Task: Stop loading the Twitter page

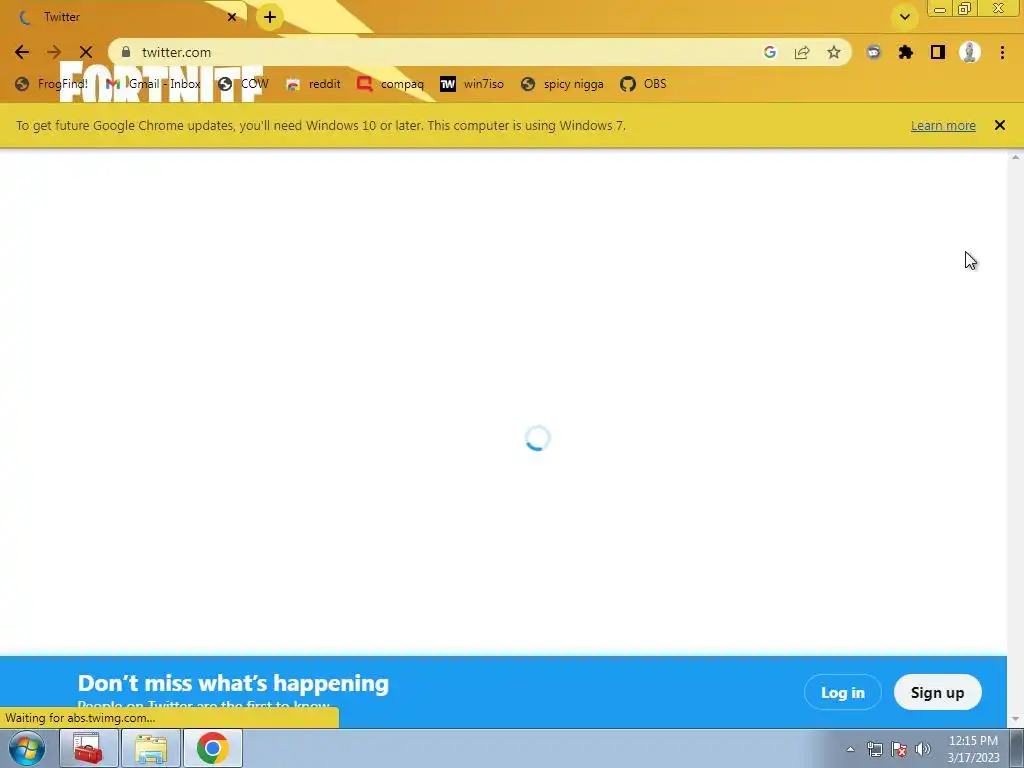Action: [x=86, y=52]
